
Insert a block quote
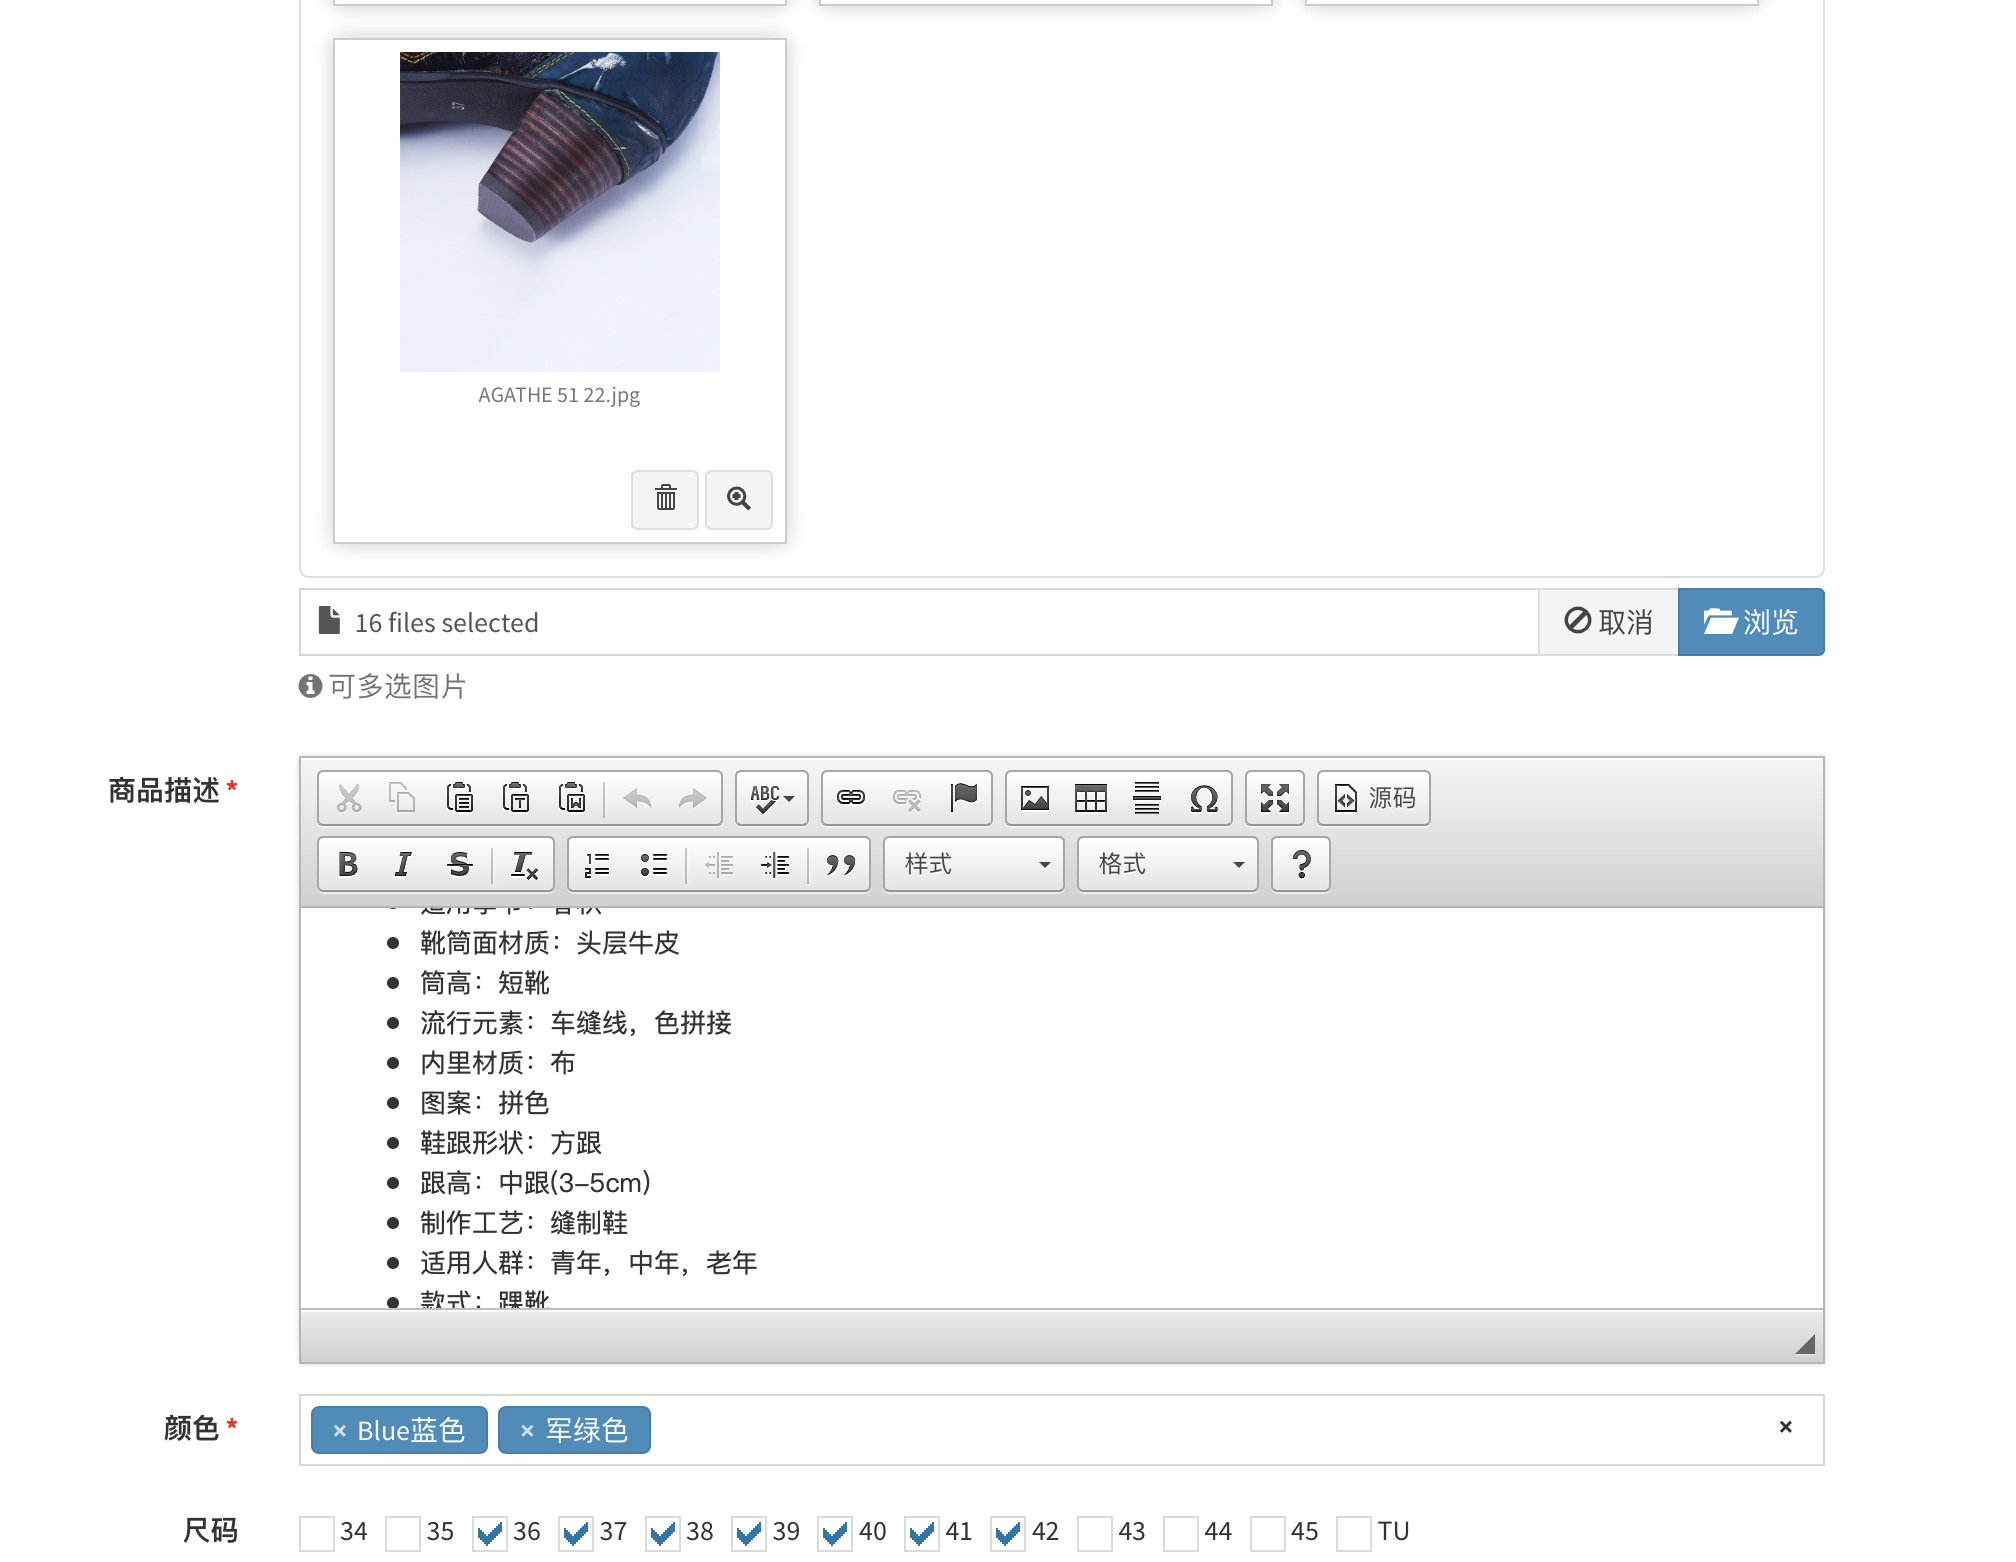(x=841, y=864)
